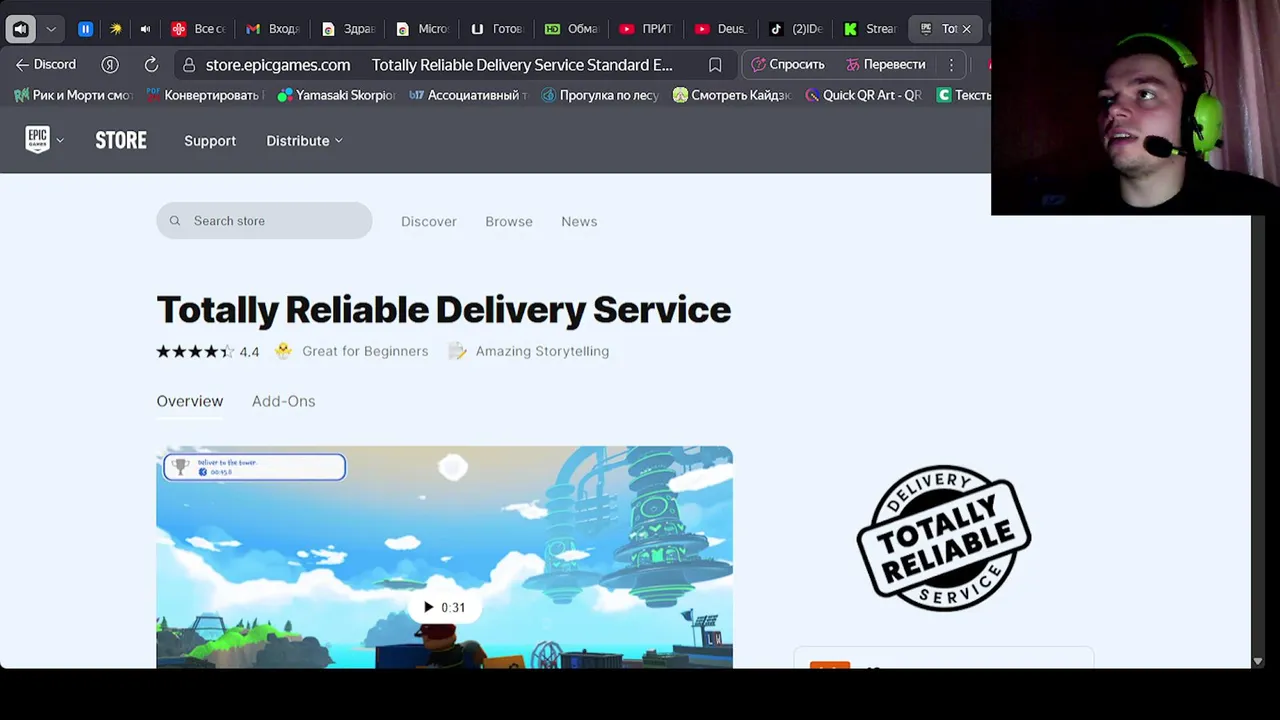Click the page title heading
This screenshot has width=1280, height=720.
(x=444, y=310)
